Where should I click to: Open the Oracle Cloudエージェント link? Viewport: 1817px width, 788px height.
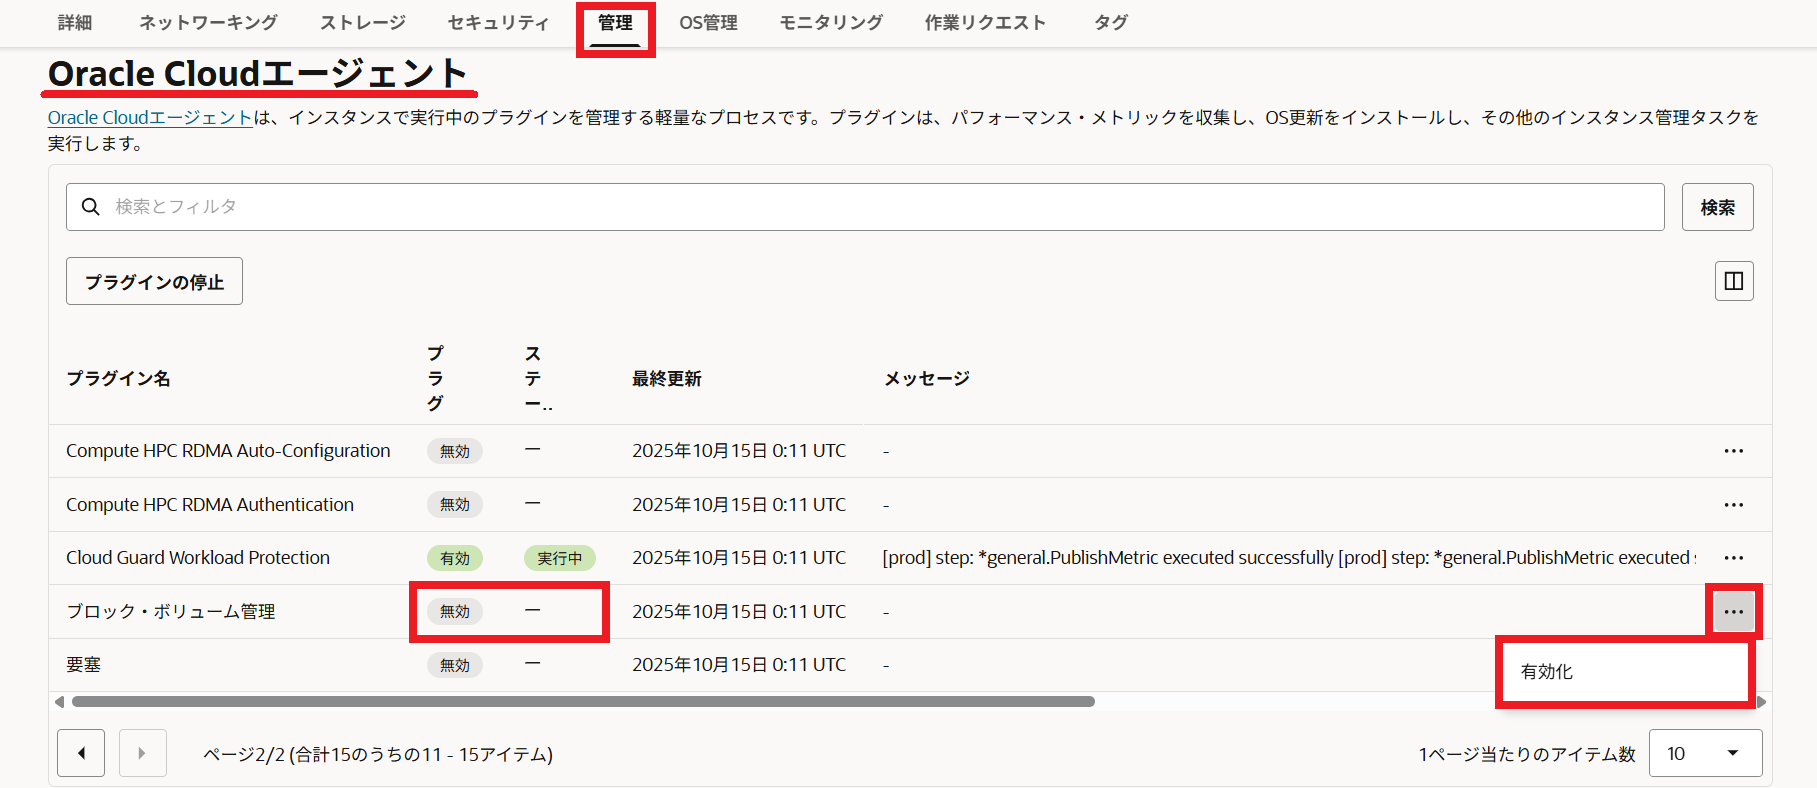coord(150,118)
